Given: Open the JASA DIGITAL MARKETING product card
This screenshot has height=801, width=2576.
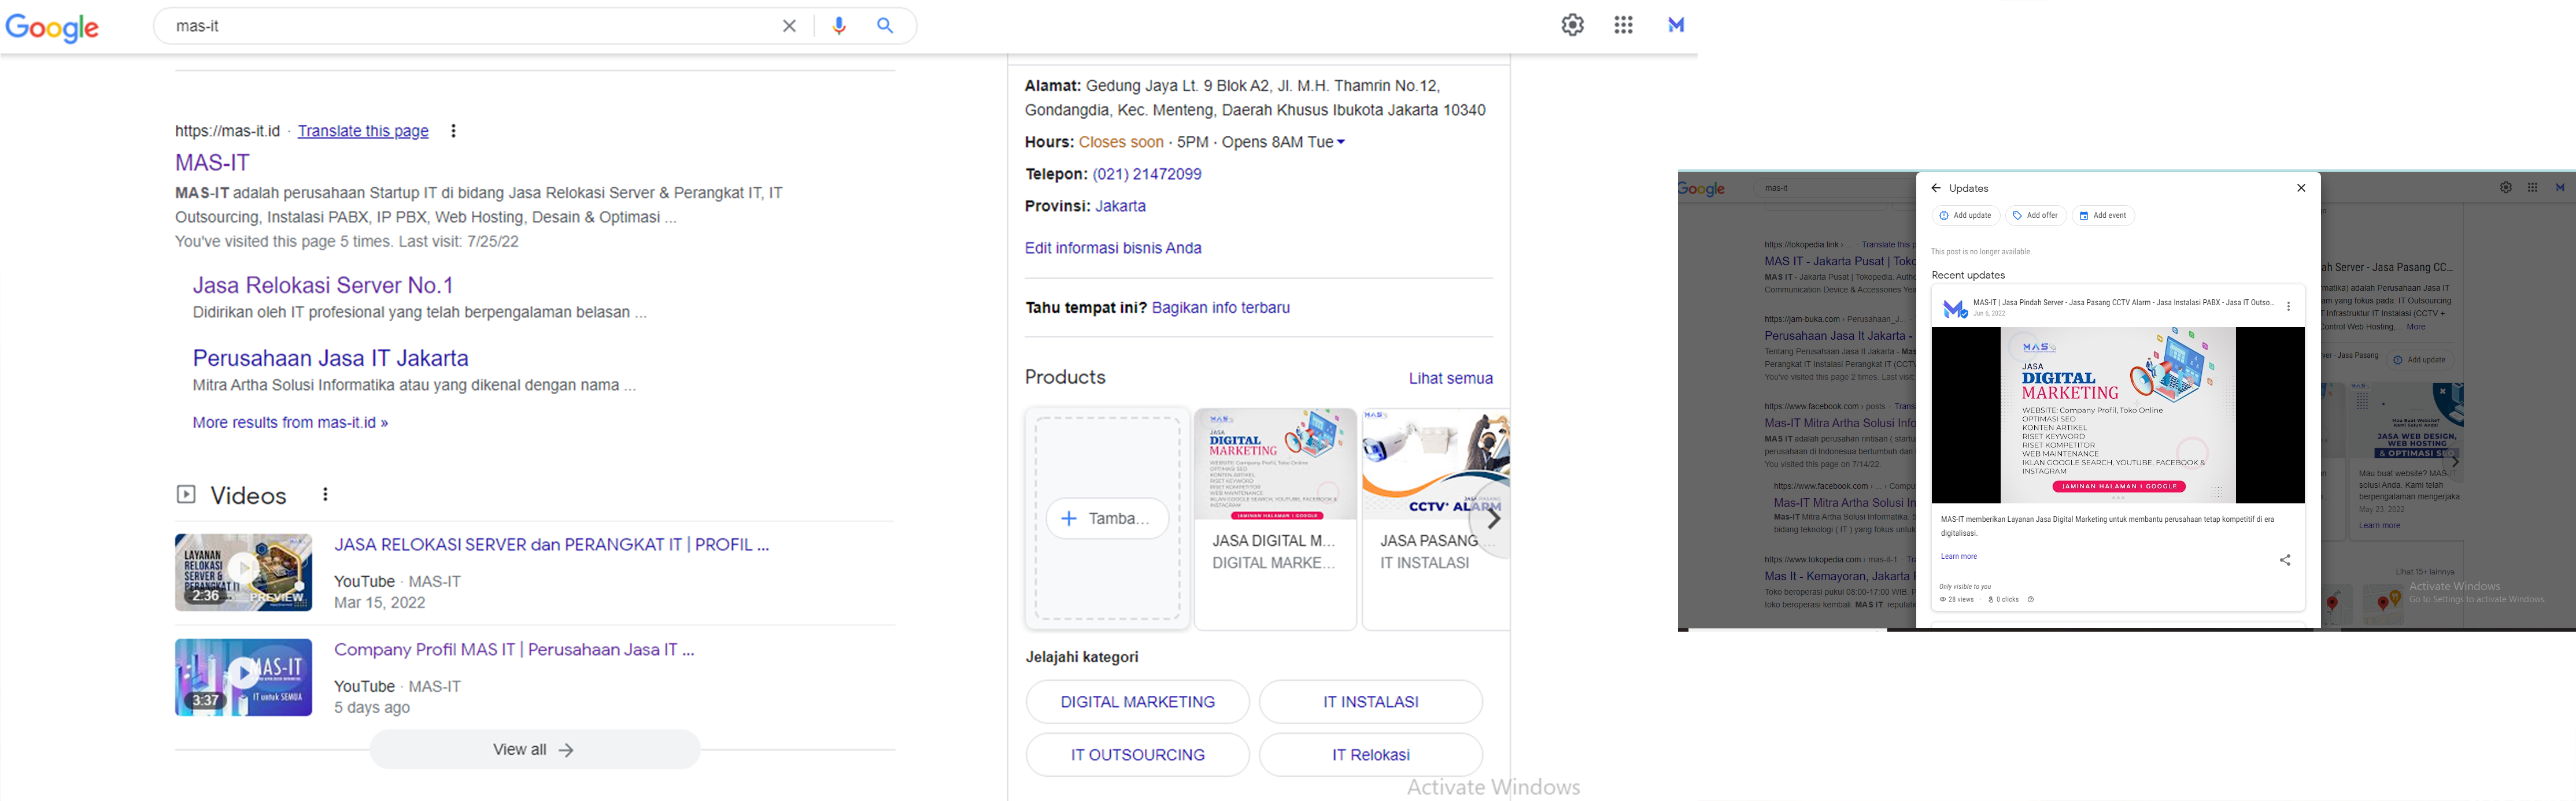Looking at the screenshot, I should (x=1275, y=519).
